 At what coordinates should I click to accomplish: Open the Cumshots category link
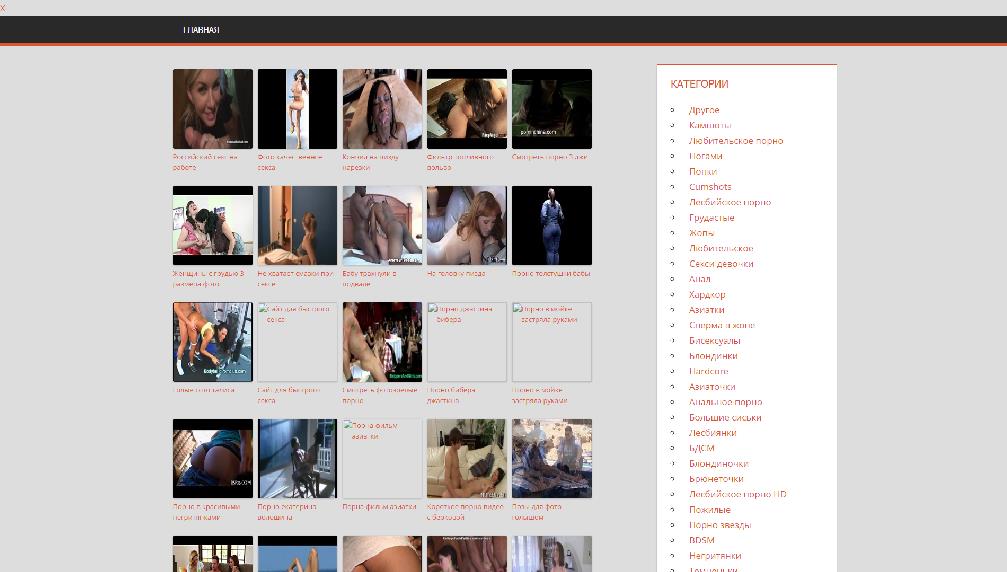click(x=710, y=187)
